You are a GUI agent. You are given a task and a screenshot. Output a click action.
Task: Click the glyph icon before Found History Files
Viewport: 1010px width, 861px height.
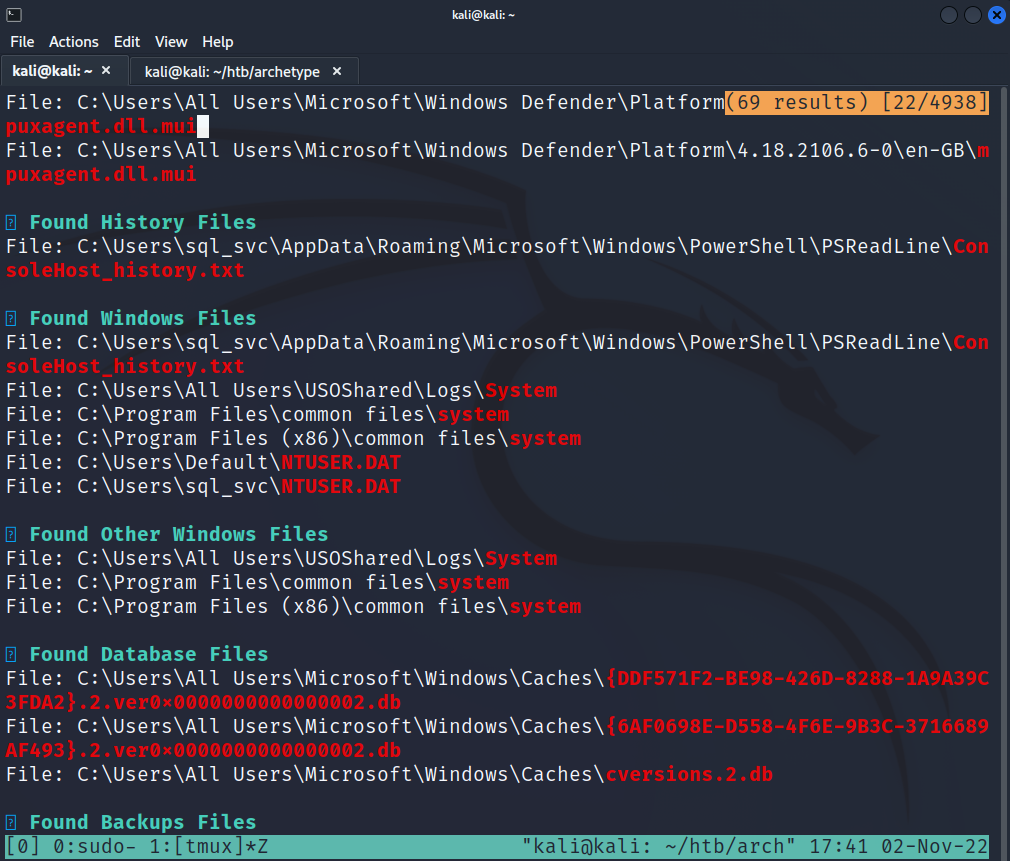11,222
